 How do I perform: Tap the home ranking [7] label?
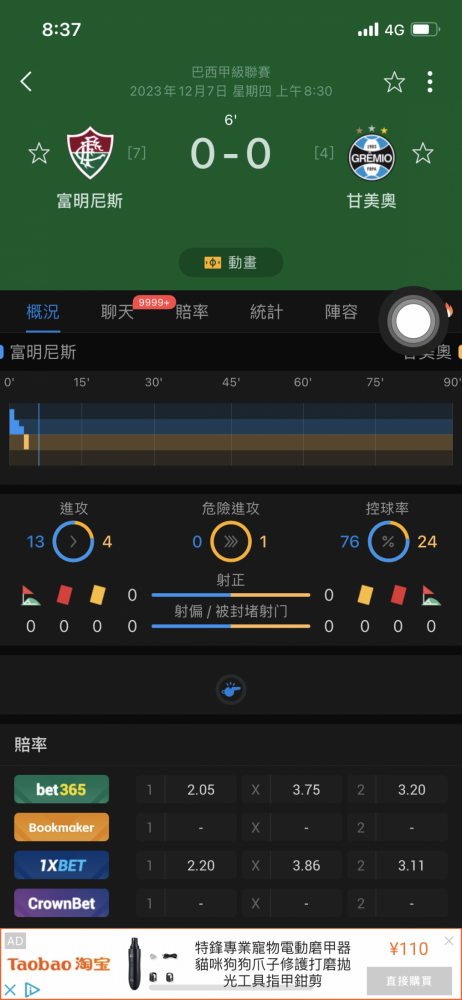point(137,153)
